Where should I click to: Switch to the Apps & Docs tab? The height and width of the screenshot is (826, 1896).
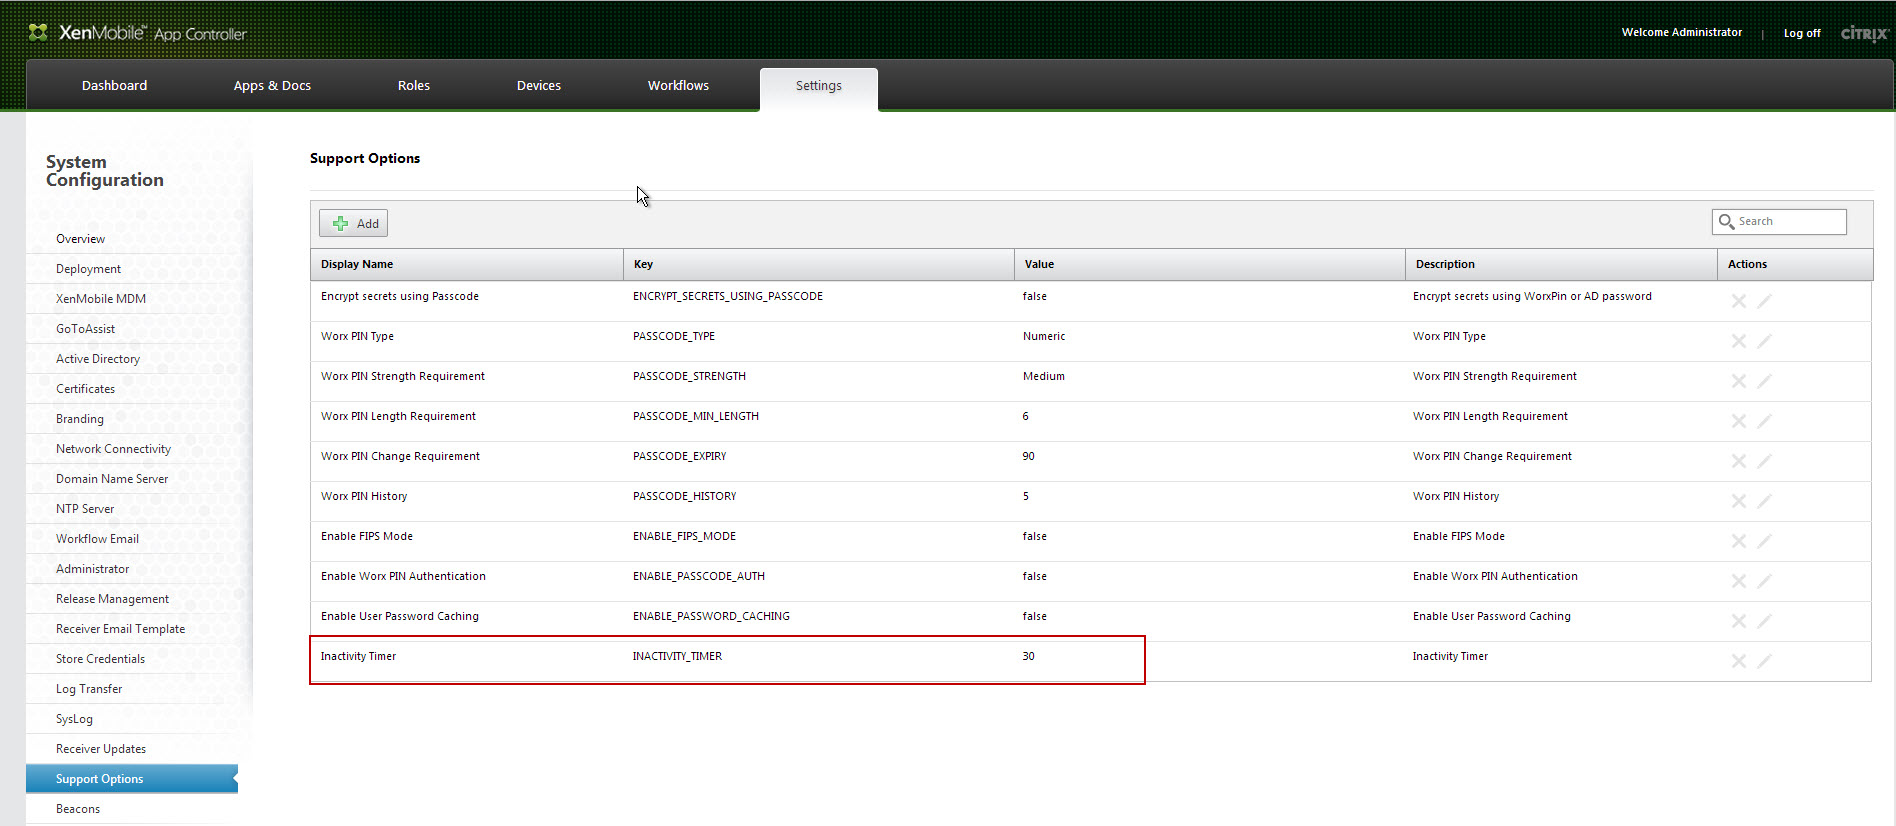[272, 86]
